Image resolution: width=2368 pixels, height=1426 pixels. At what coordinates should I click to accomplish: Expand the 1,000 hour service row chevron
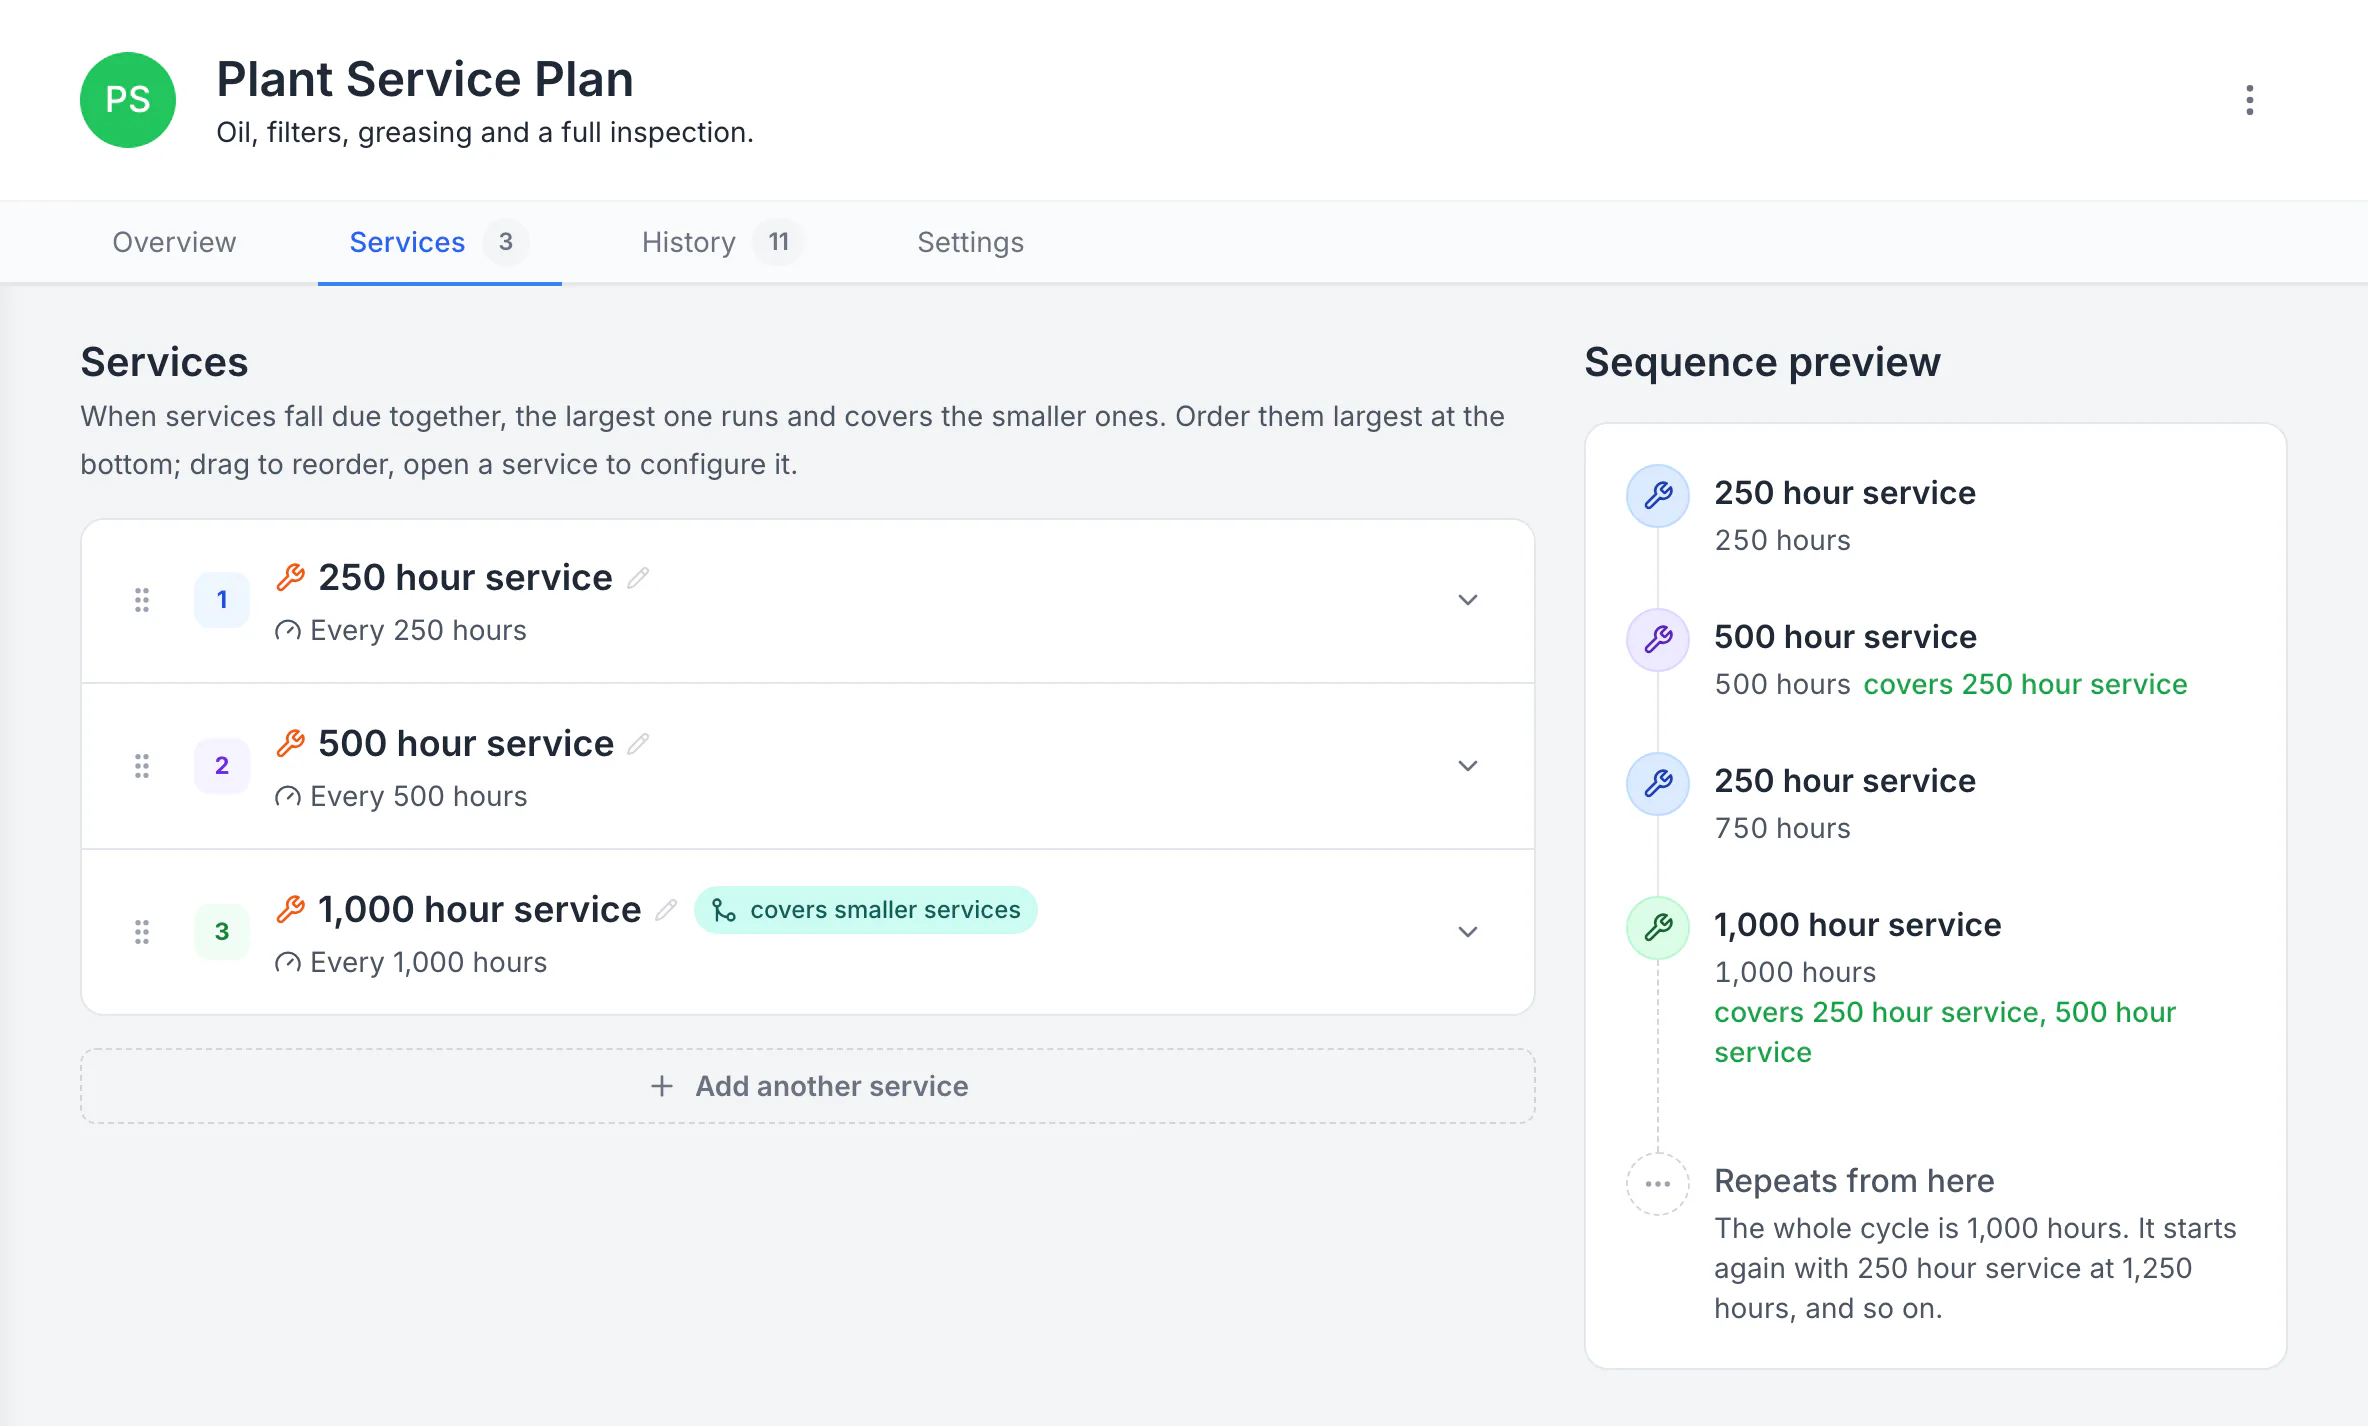(1468, 932)
